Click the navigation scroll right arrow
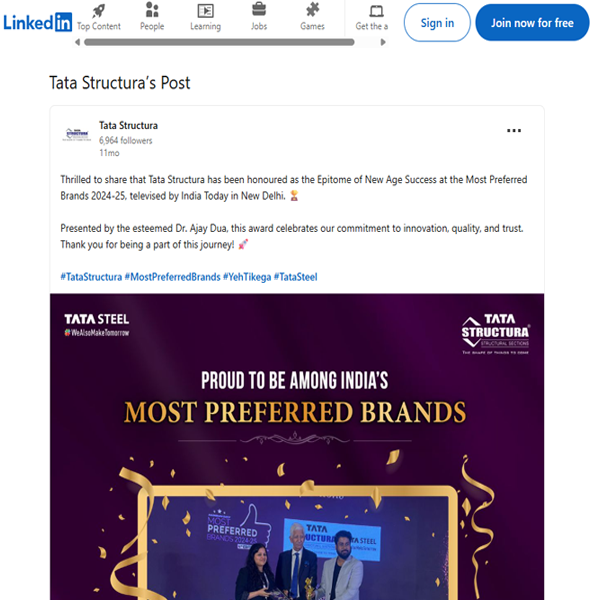The image size is (600, 600). (x=383, y=42)
